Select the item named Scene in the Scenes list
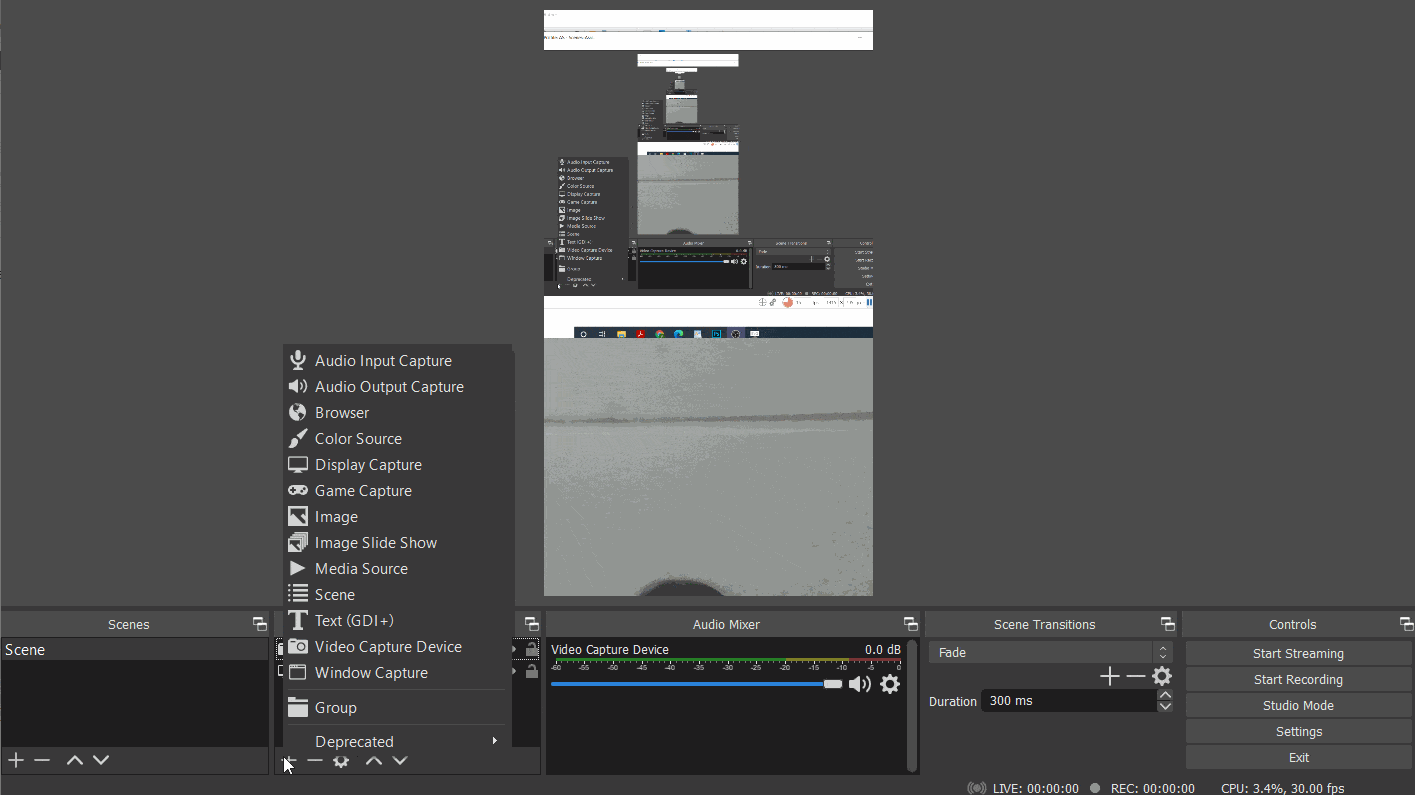The image size is (1415, 795). pos(134,650)
